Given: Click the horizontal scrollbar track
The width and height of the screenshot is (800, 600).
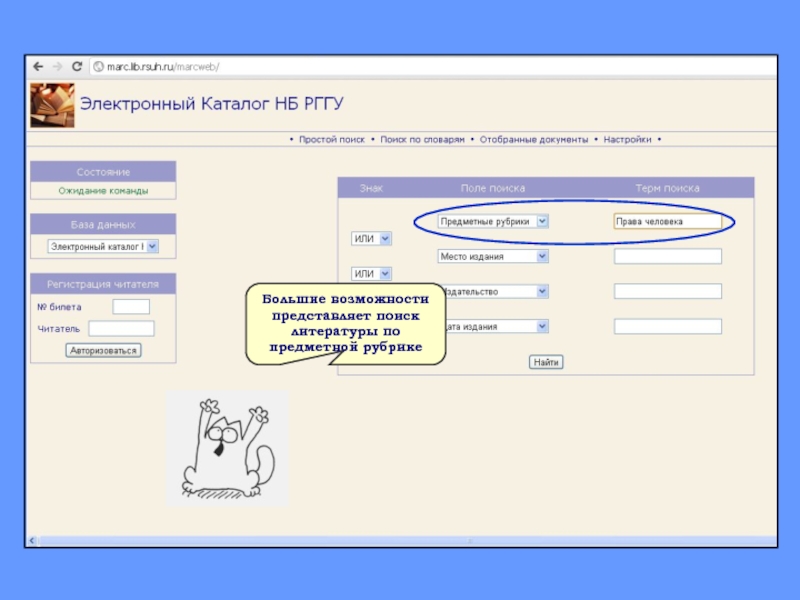Looking at the screenshot, I should (x=407, y=540).
